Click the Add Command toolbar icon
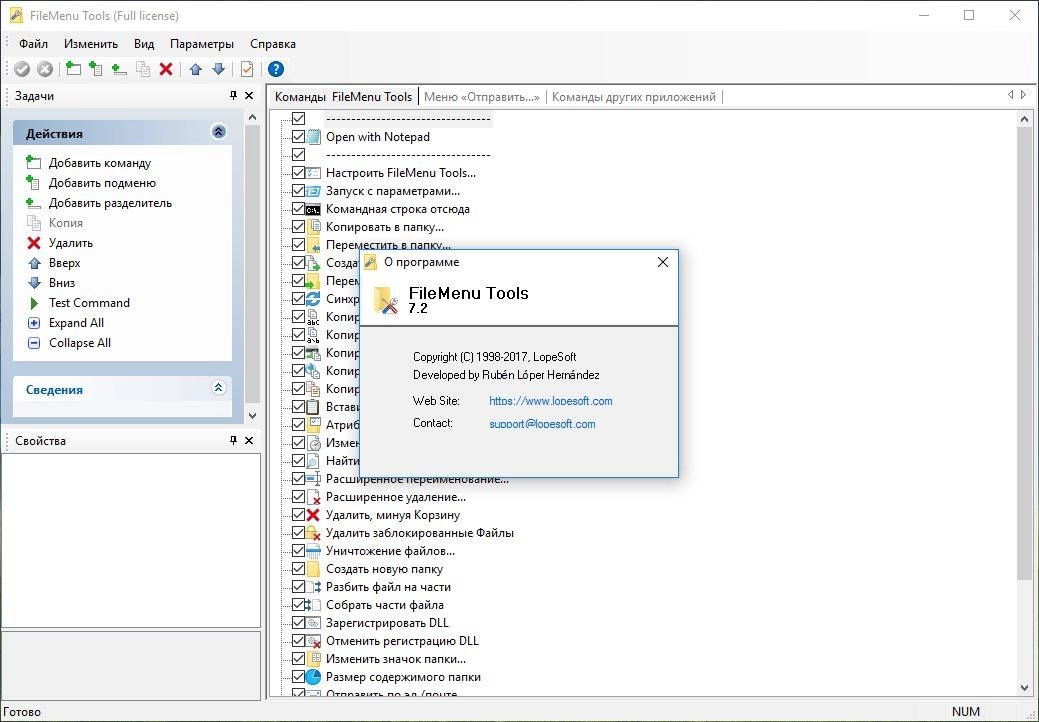The height and width of the screenshot is (722, 1039). 73,68
